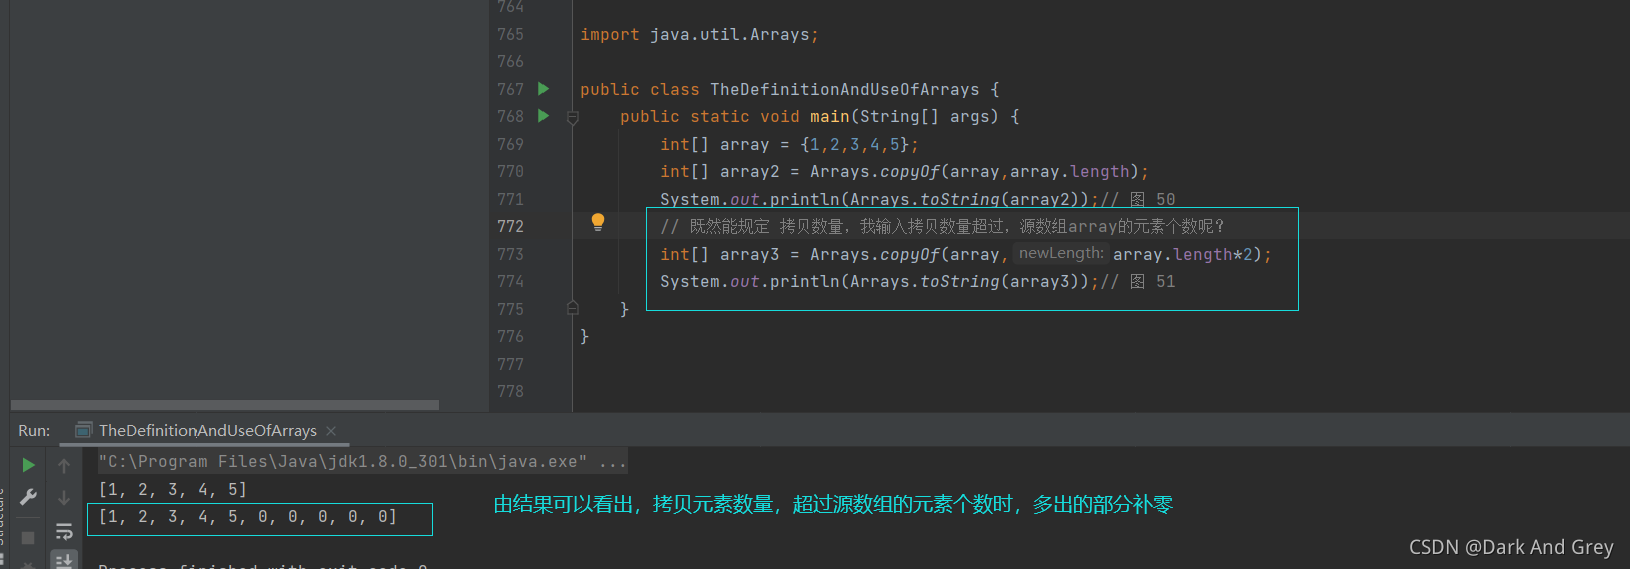This screenshot has height=569, width=1630.
Task: Click the main method closing fold marker
Action: [573, 308]
